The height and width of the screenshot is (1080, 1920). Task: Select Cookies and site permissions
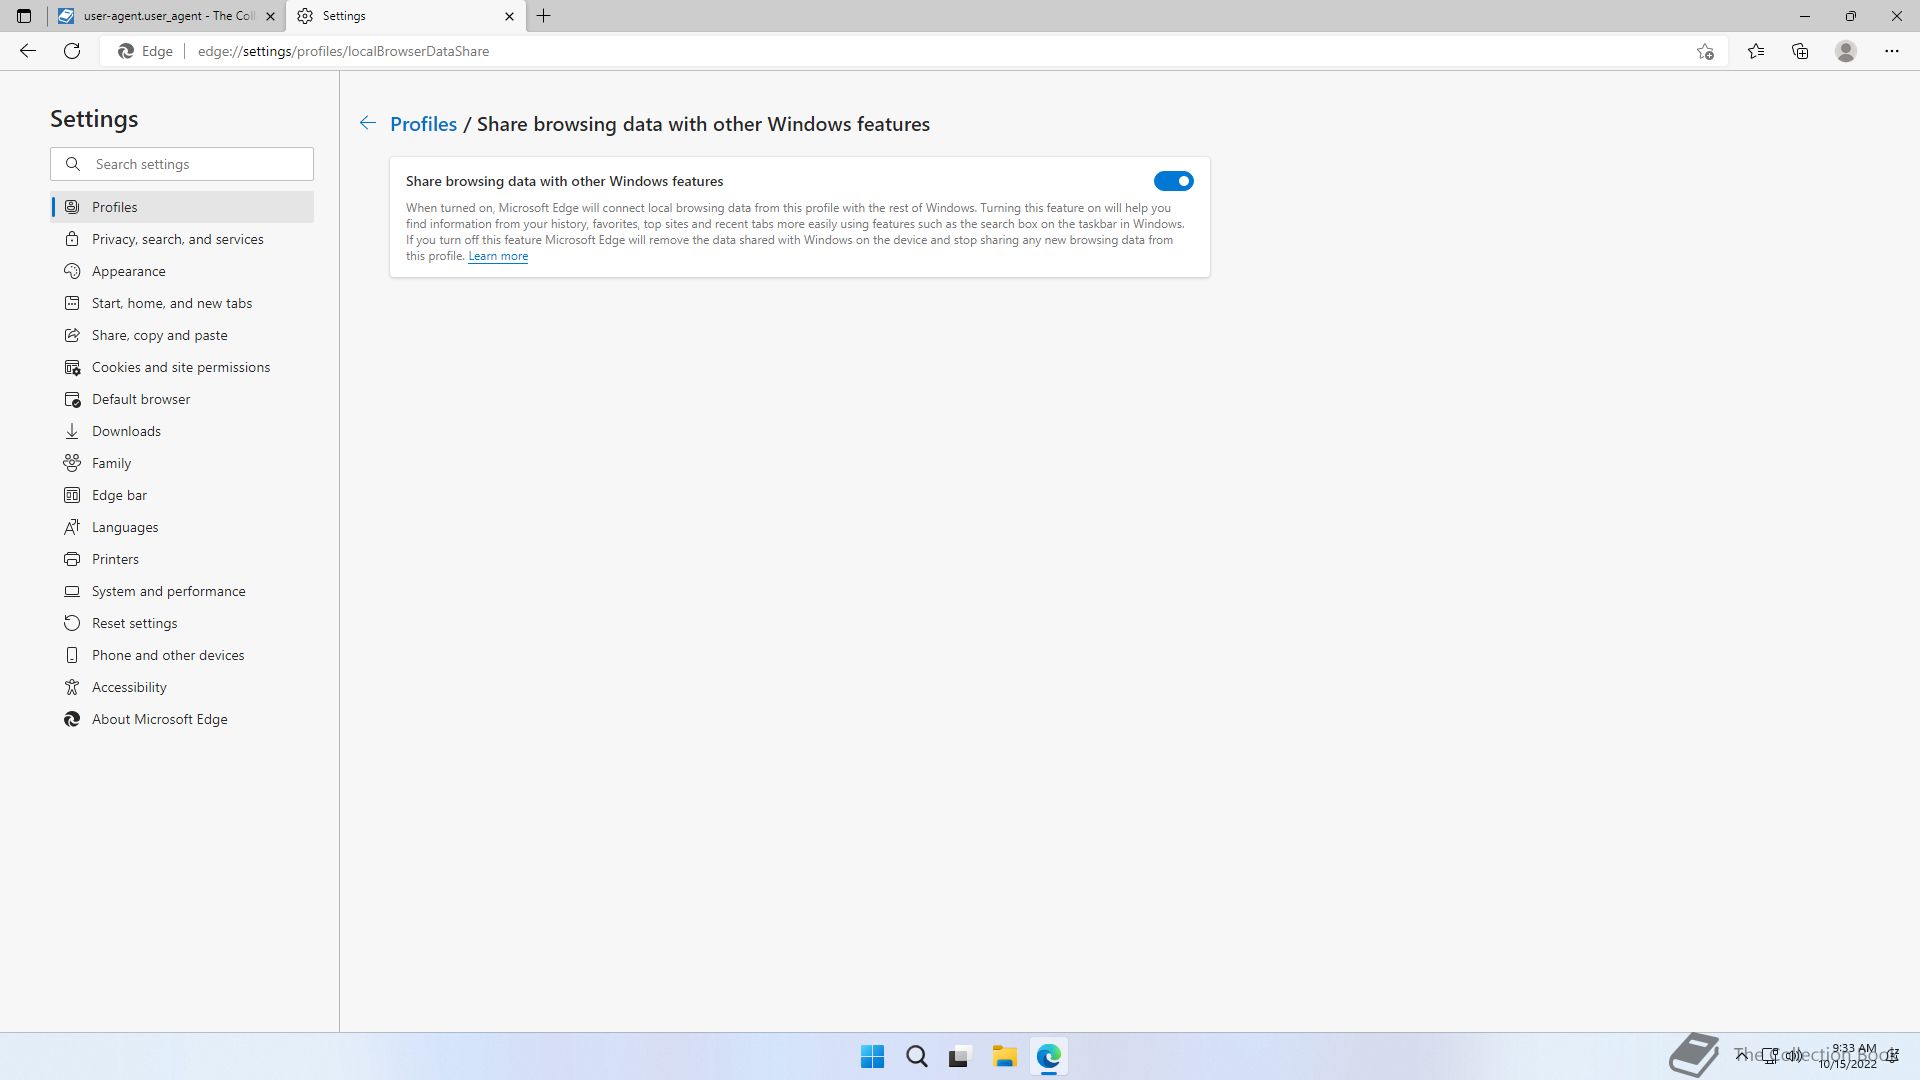click(x=181, y=367)
